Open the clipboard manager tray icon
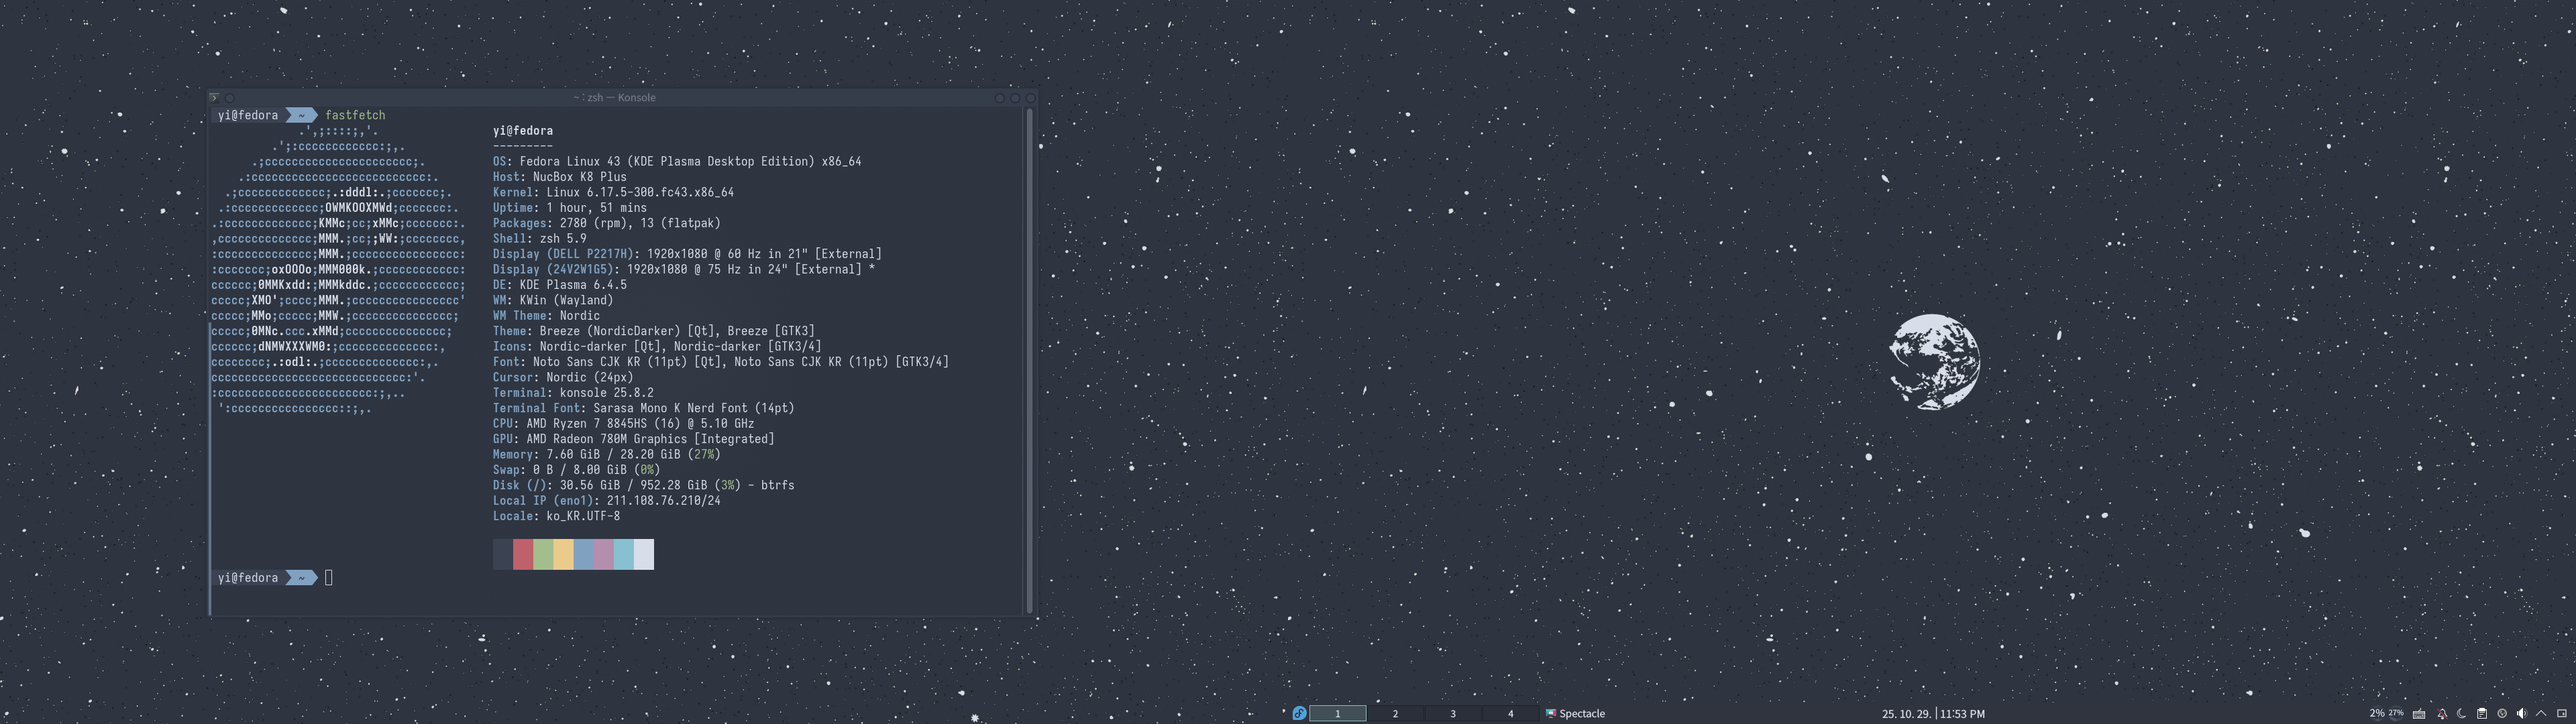The image size is (2576, 724). pyautogui.click(x=2482, y=714)
